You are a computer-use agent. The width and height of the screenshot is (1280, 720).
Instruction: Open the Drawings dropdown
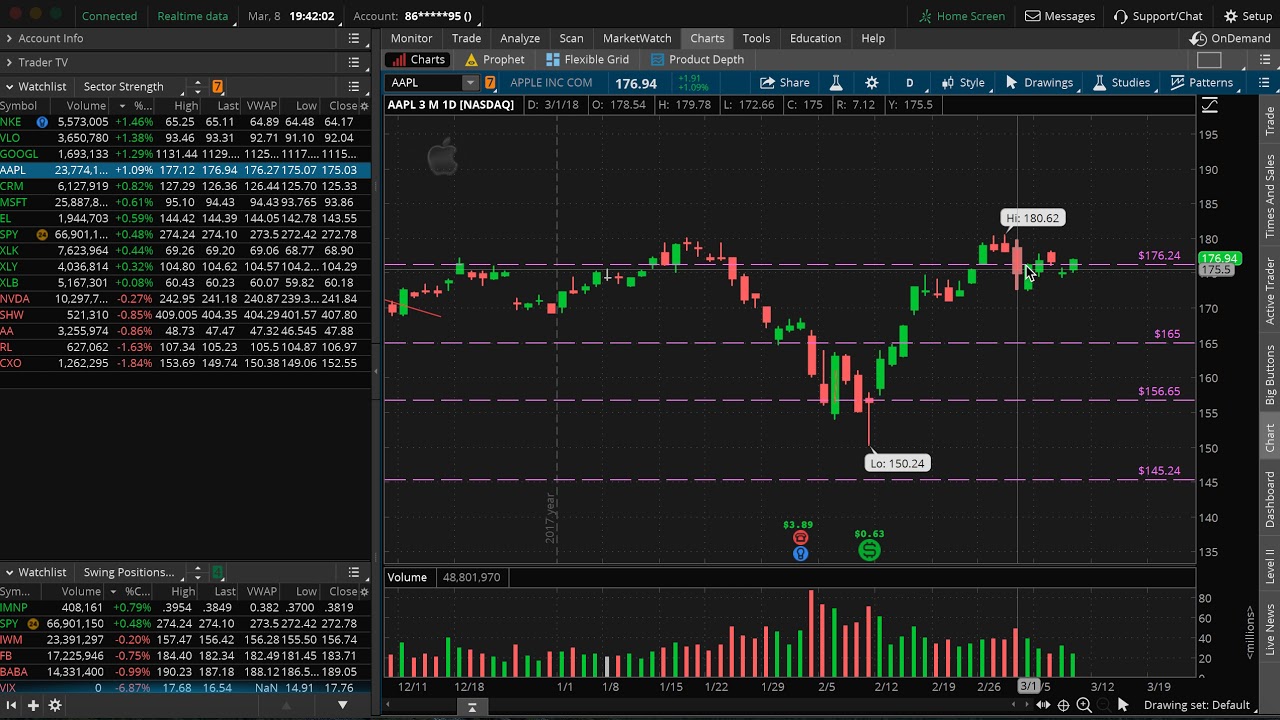[1038, 83]
